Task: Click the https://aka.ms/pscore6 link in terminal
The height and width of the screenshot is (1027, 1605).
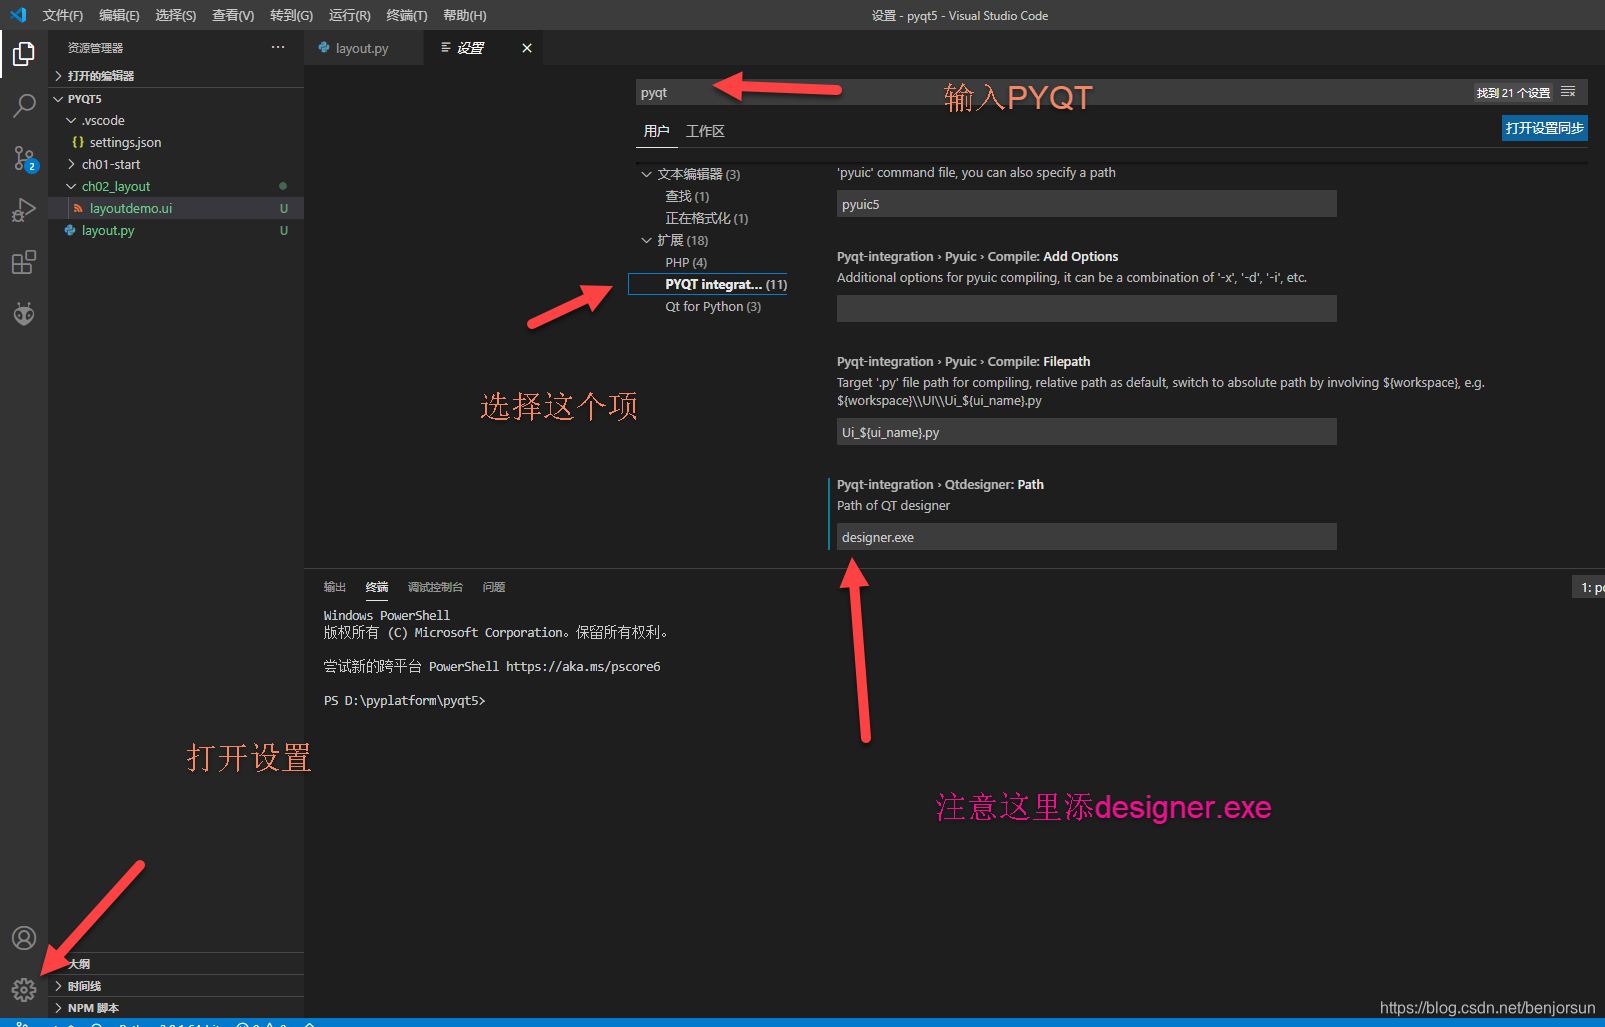Action: coord(583,667)
